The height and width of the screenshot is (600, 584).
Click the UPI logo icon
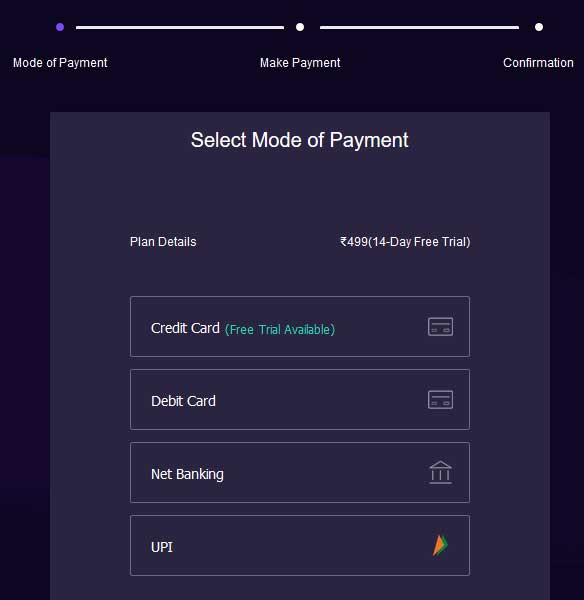pos(440,545)
